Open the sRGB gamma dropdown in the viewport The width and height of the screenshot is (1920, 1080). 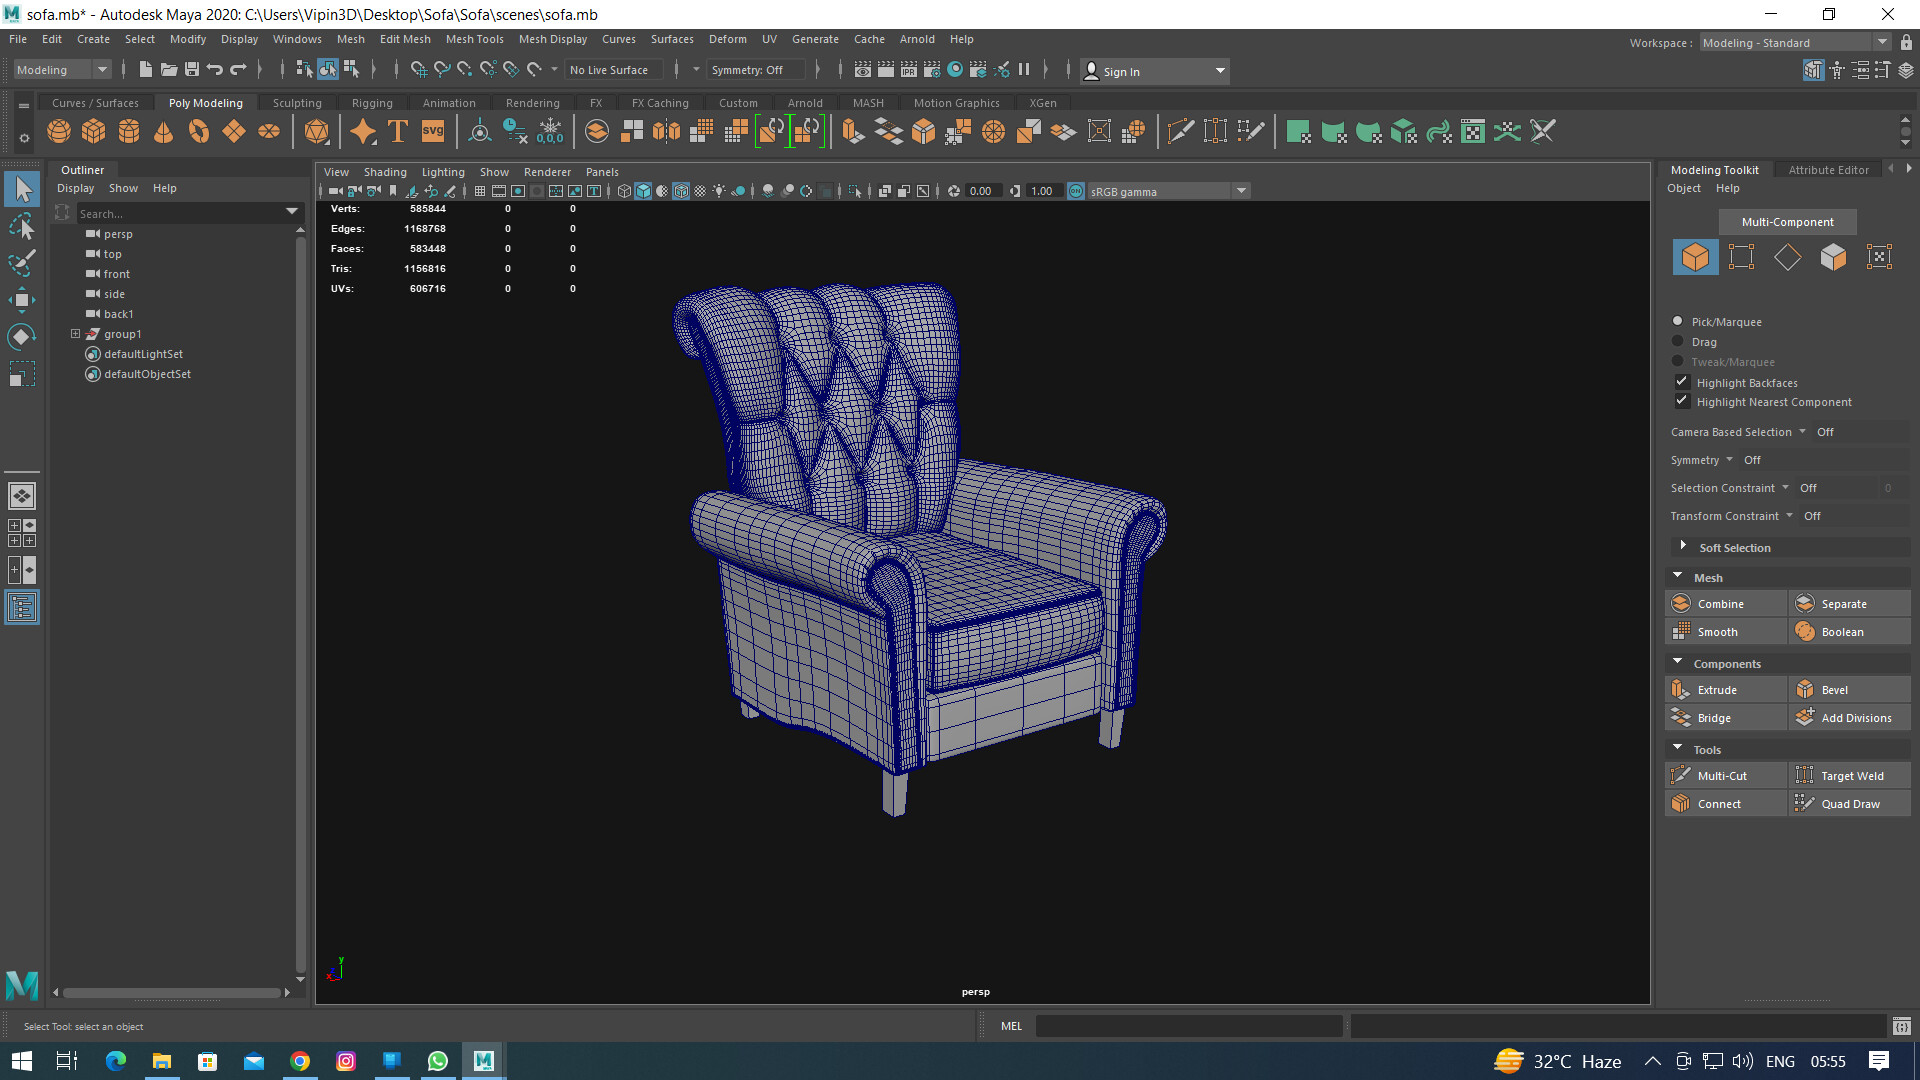(x=1241, y=190)
